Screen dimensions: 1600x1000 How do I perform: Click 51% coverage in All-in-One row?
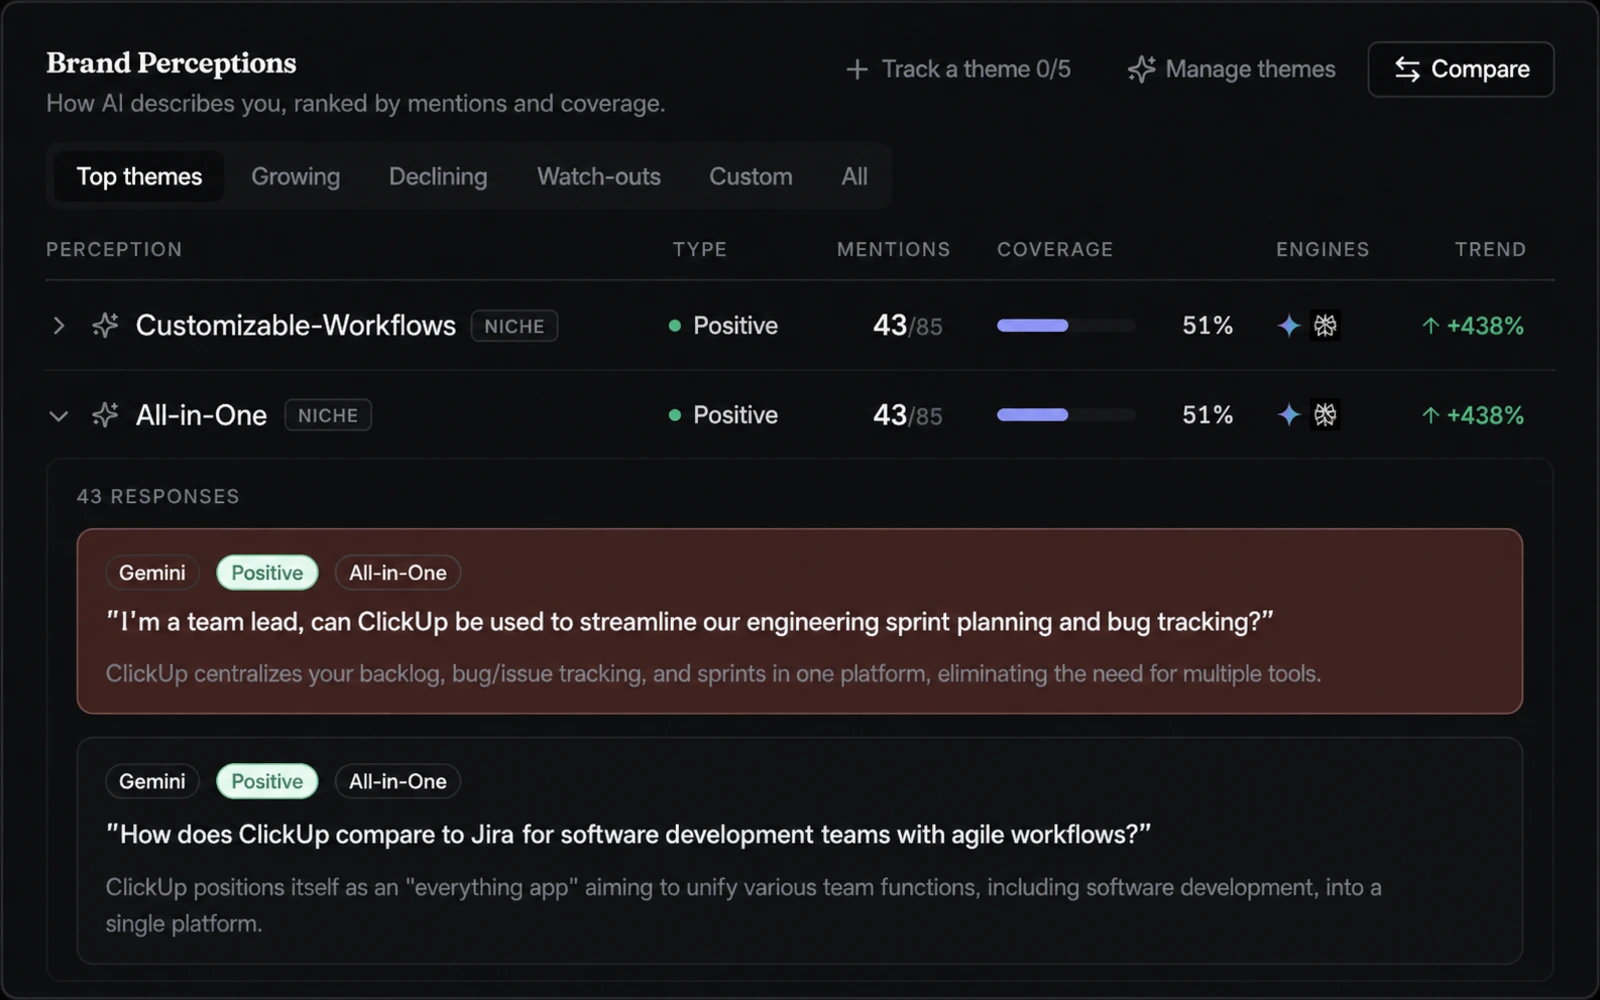(x=1208, y=415)
